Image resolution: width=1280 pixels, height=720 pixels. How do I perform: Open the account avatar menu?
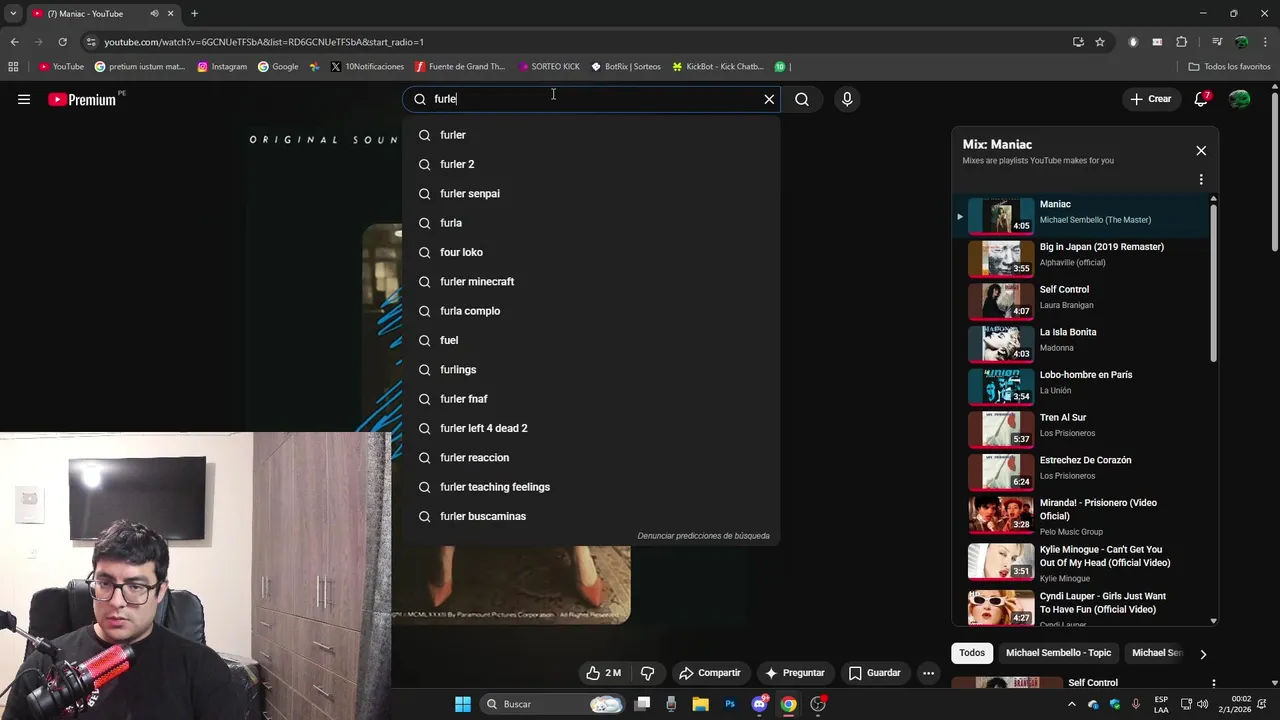(x=1240, y=99)
